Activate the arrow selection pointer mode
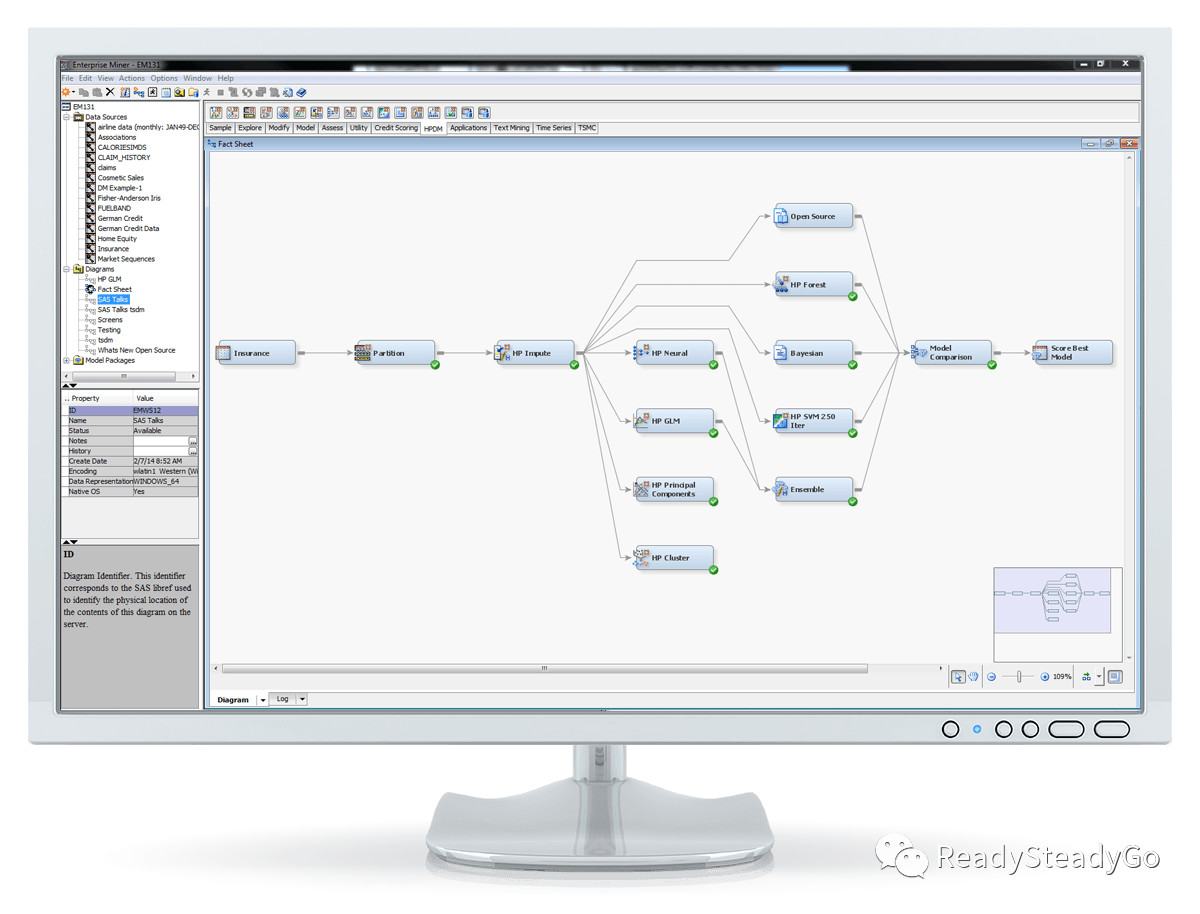Image resolution: width=1200 pixels, height=914 pixels. click(958, 677)
